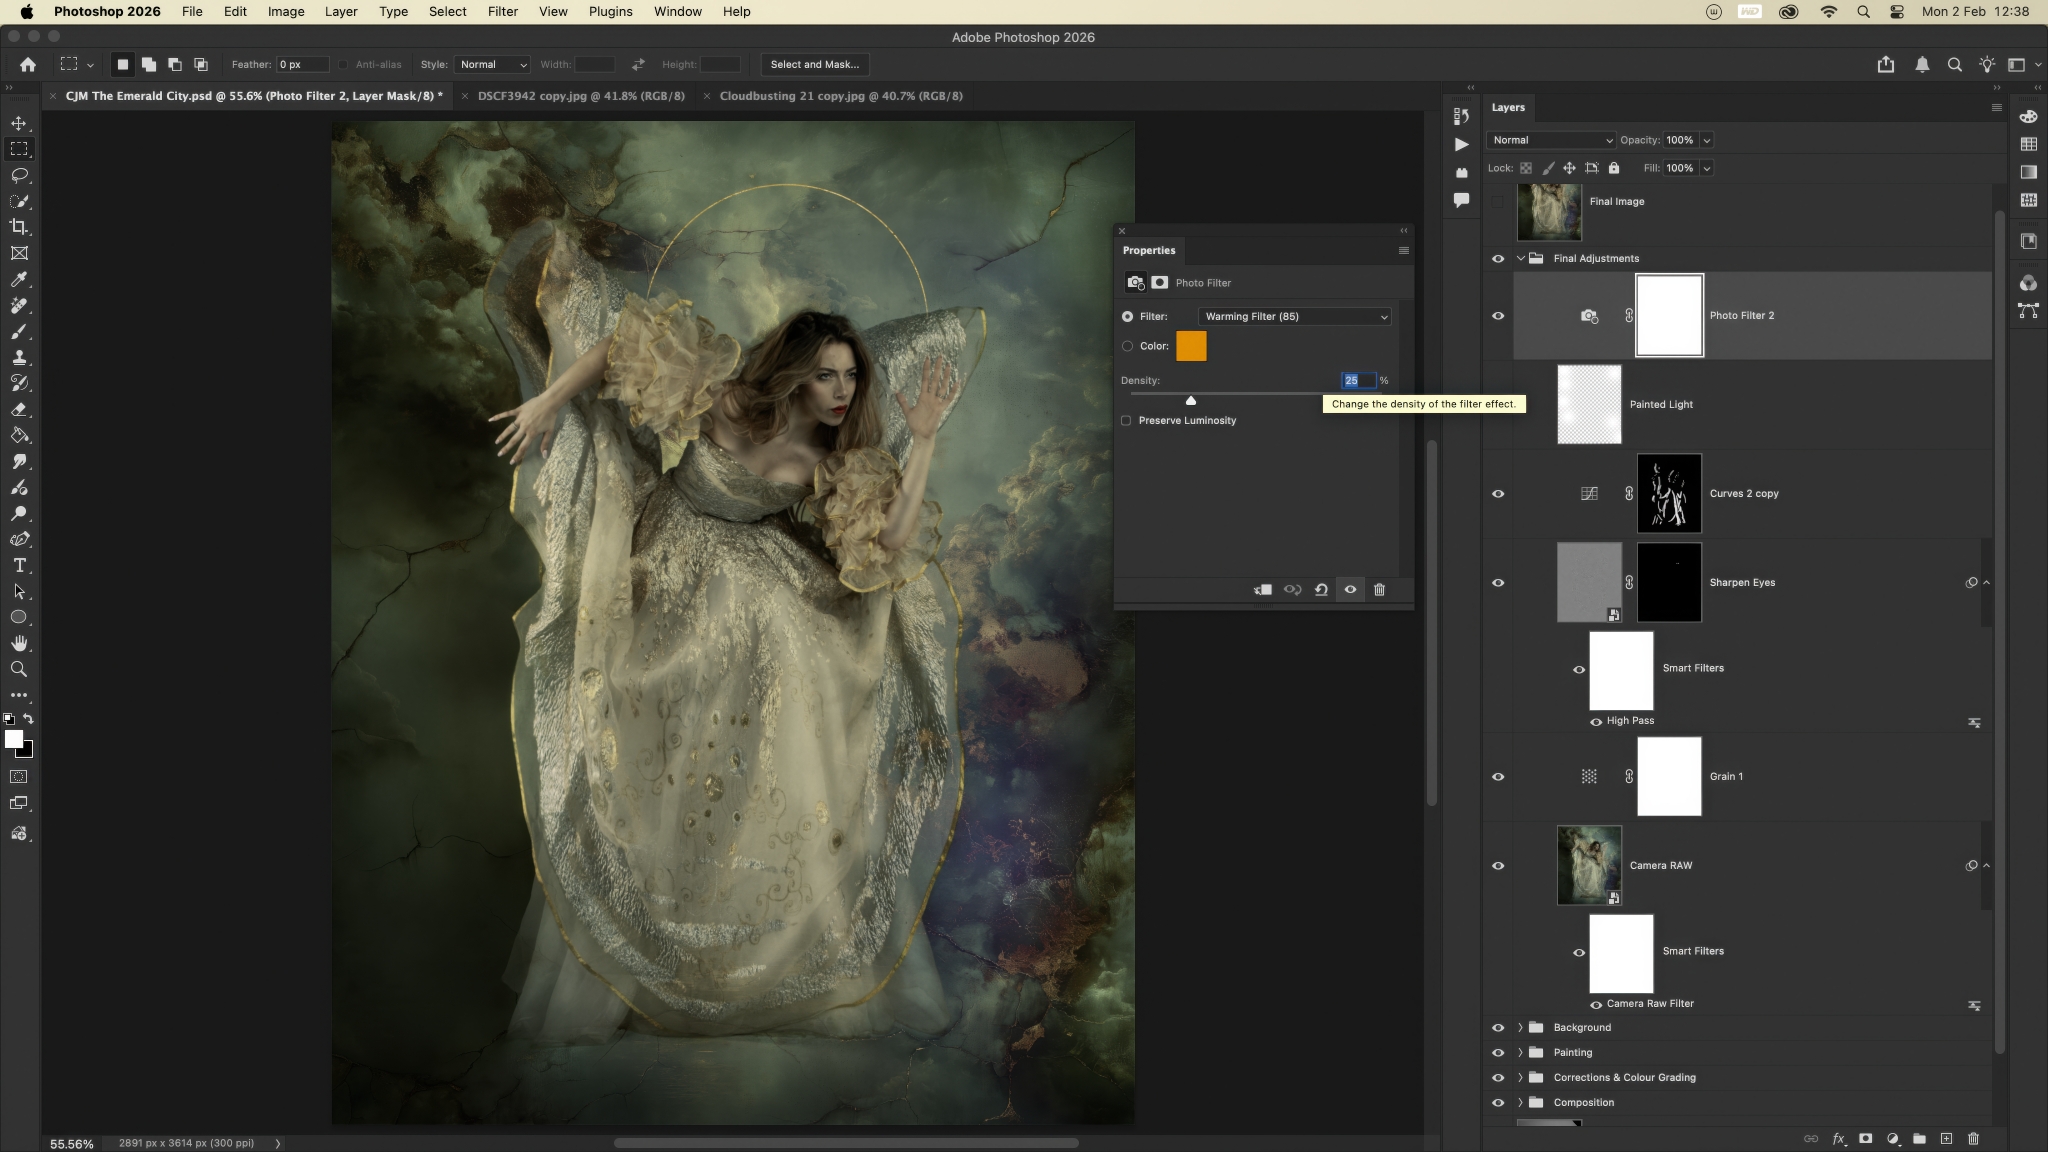This screenshot has width=2048, height=1152.
Task: Delete adjustment layer via Properties trash icon
Action: pos(1379,590)
